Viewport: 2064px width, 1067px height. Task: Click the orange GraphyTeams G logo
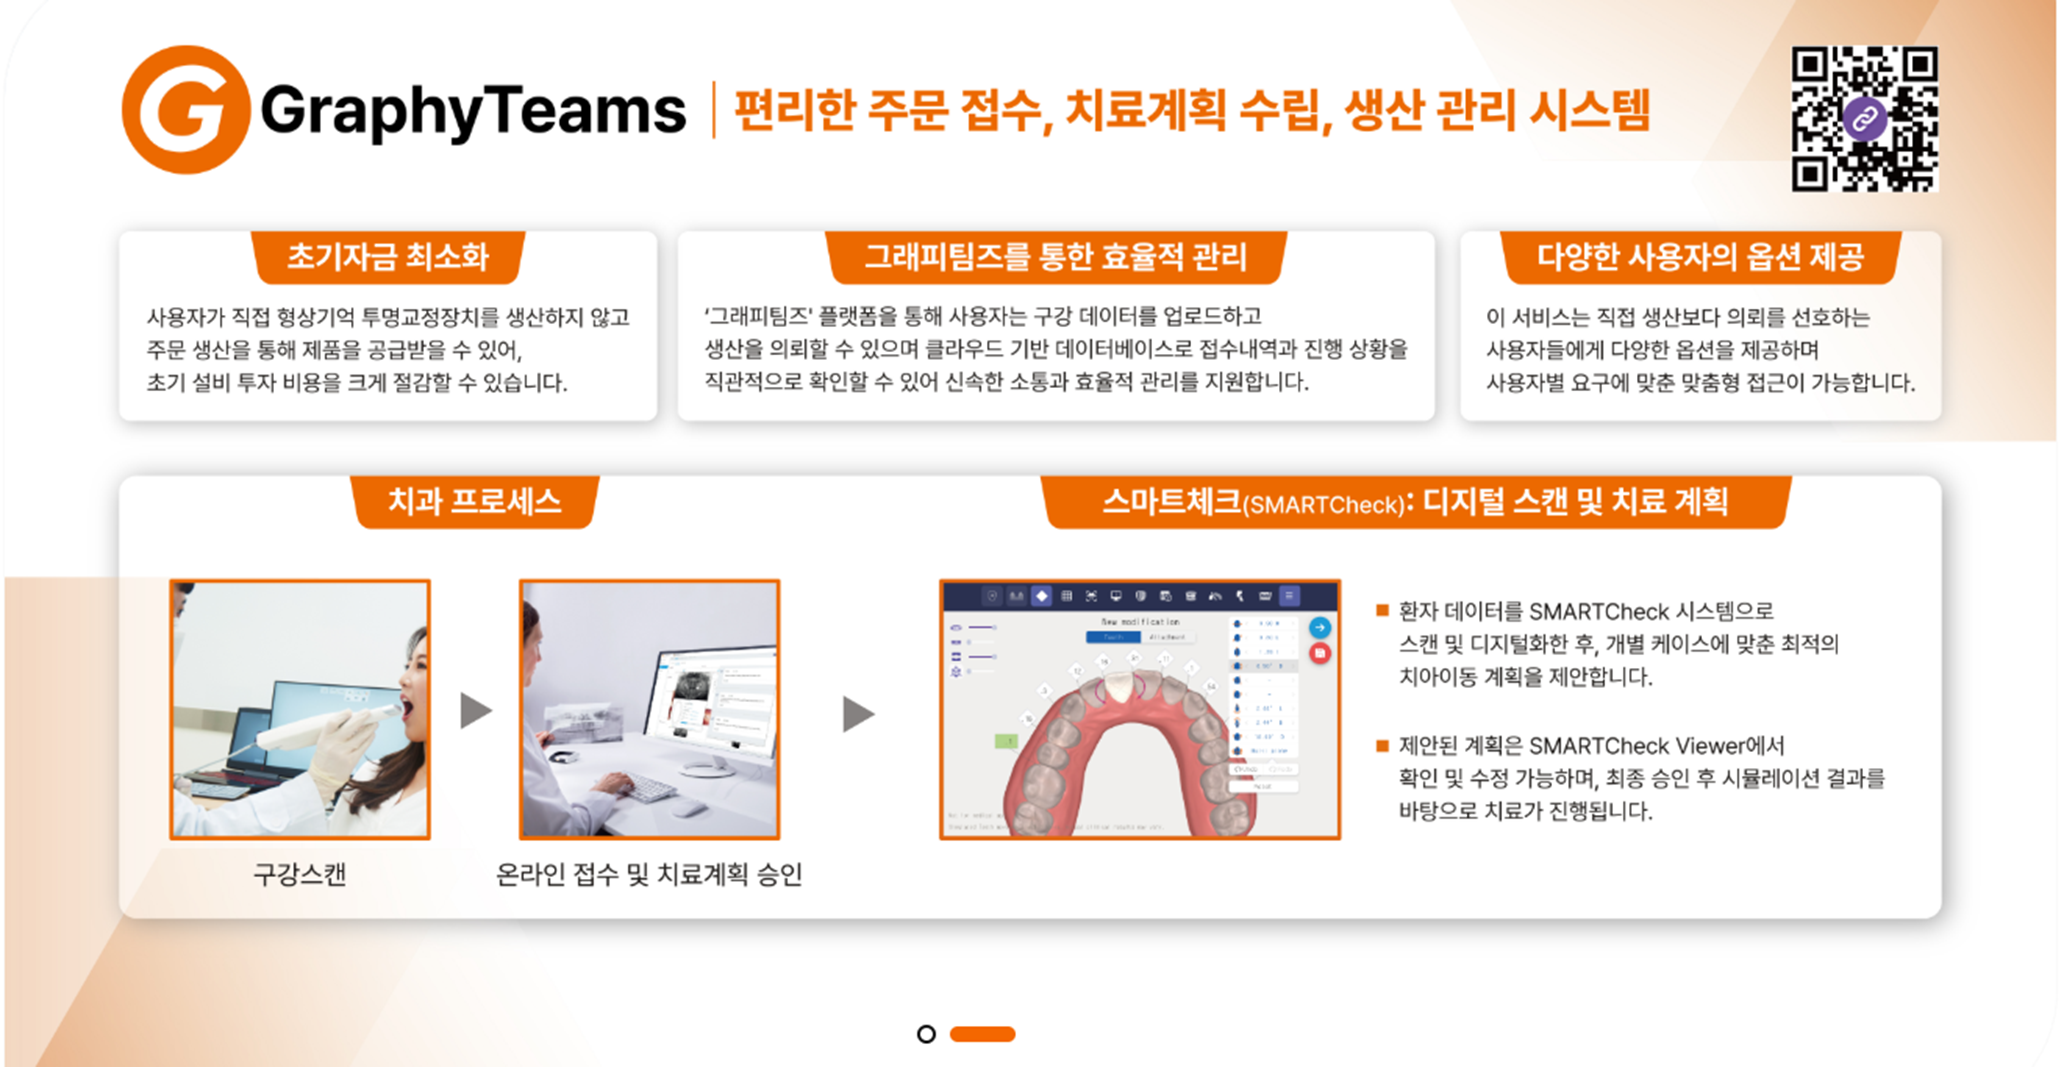click(186, 109)
